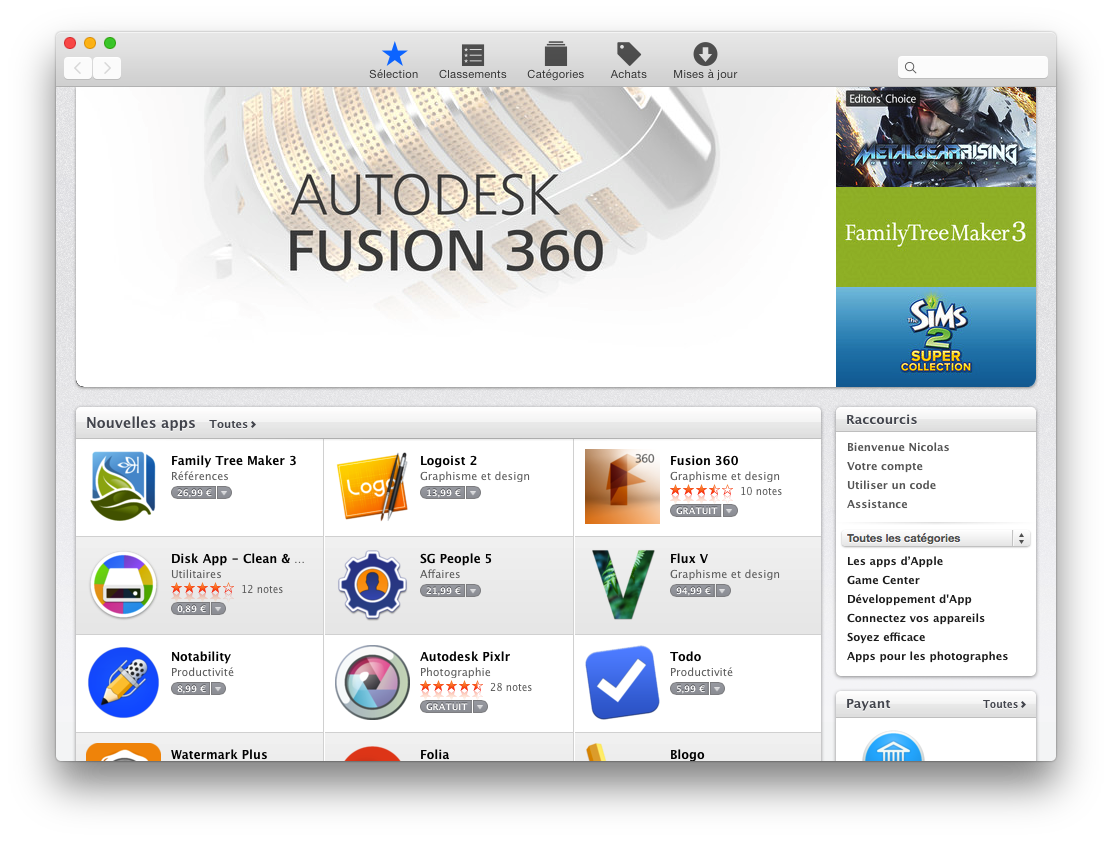
Task: Open the Watermark Plus app icon
Action: click(123, 752)
